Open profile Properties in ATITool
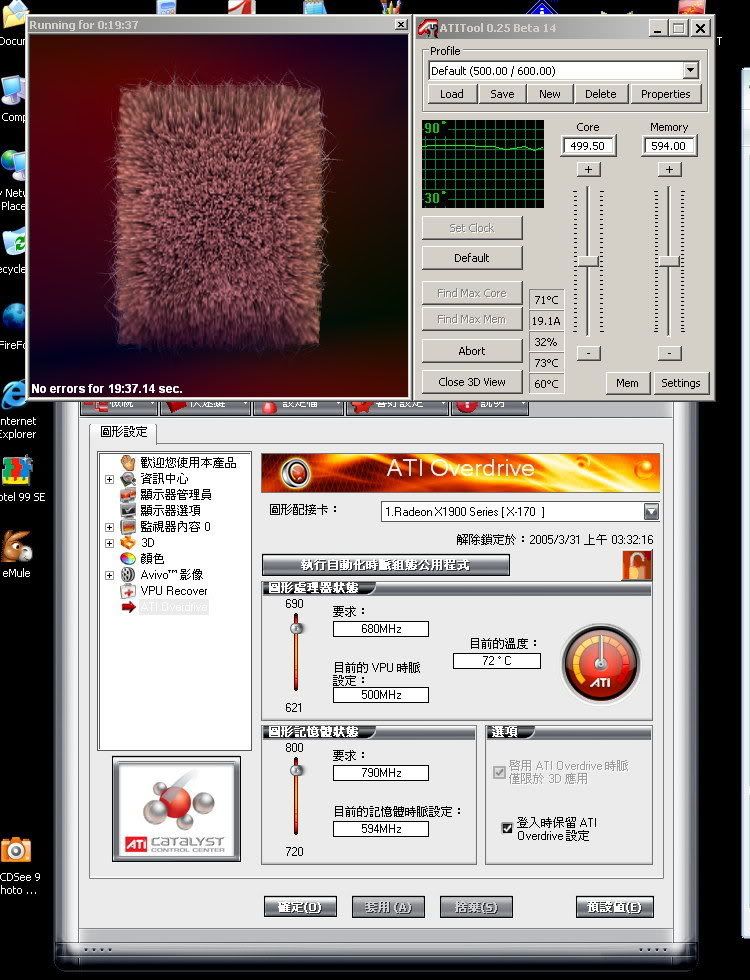Image resolution: width=750 pixels, height=980 pixels. 666,94
